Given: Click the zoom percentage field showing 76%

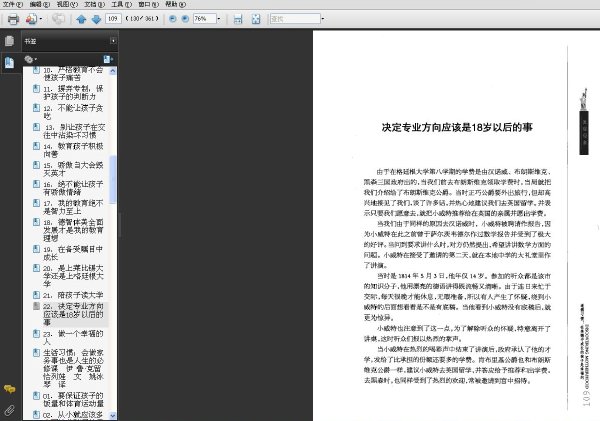Looking at the screenshot, I should 204,18.
